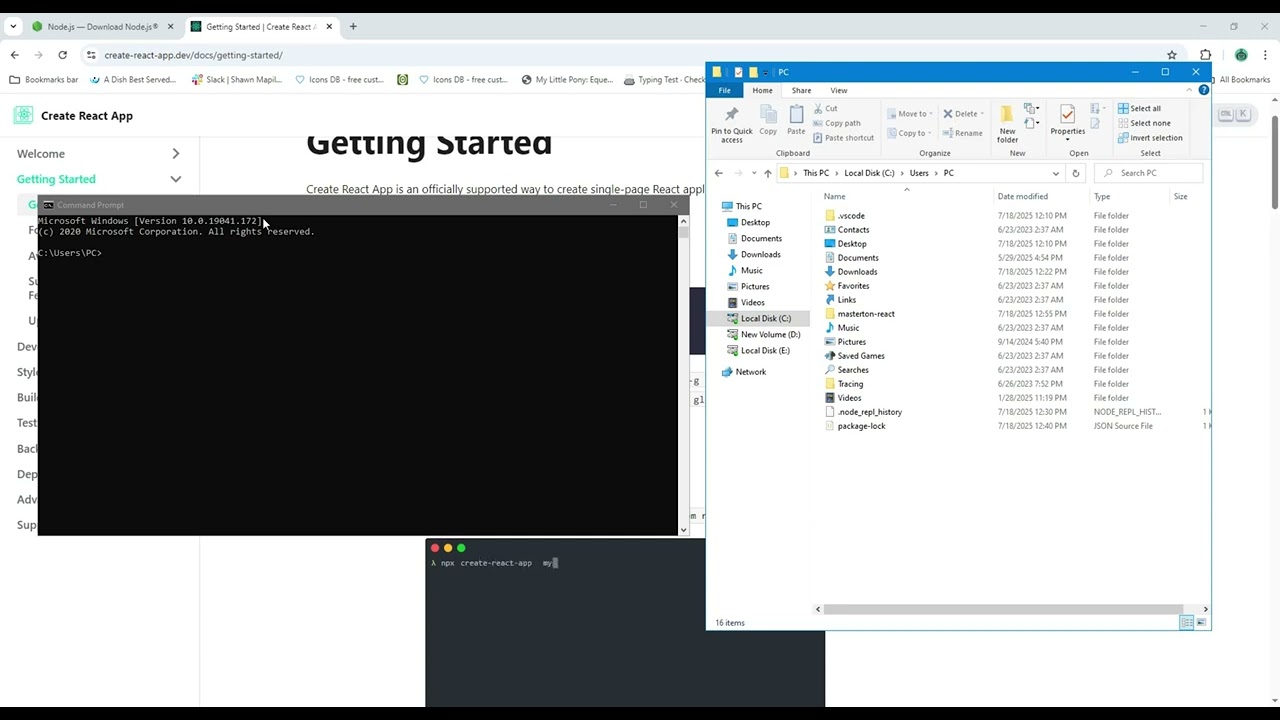This screenshot has height=720, width=1280.
Task: Refresh the Explorer address bar
Action: [1075, 173]
